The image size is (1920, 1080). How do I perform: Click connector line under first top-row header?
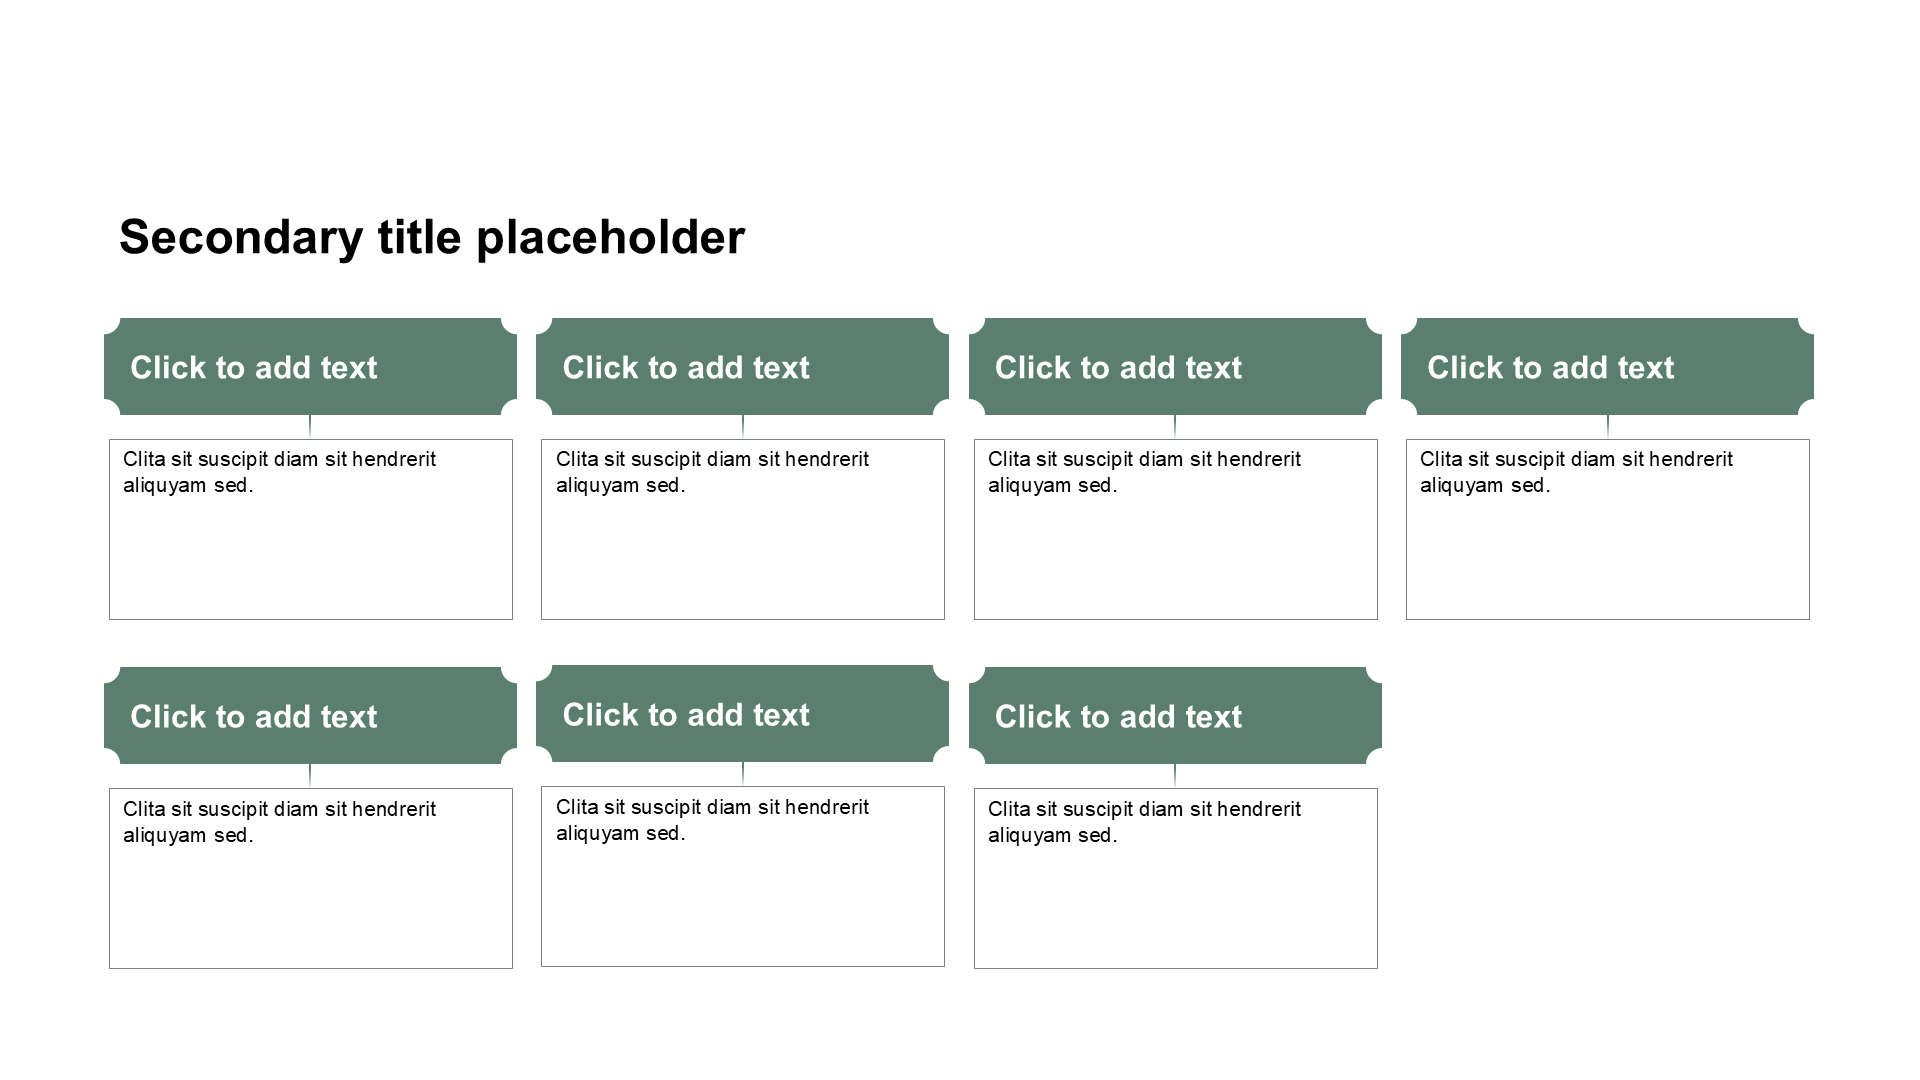click(x=310, y=427)
